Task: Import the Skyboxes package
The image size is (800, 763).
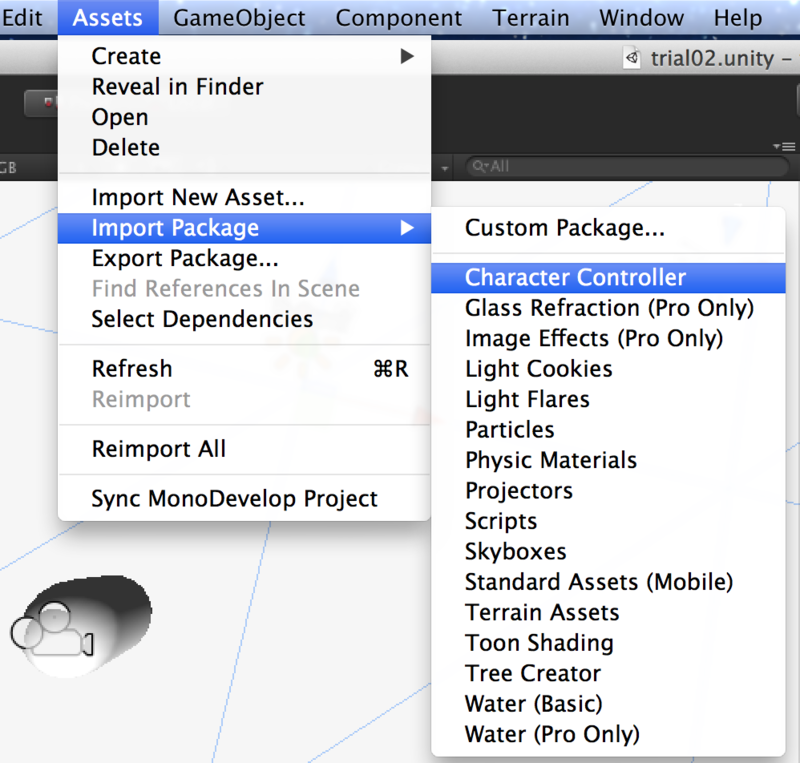Action: point(515,552)
